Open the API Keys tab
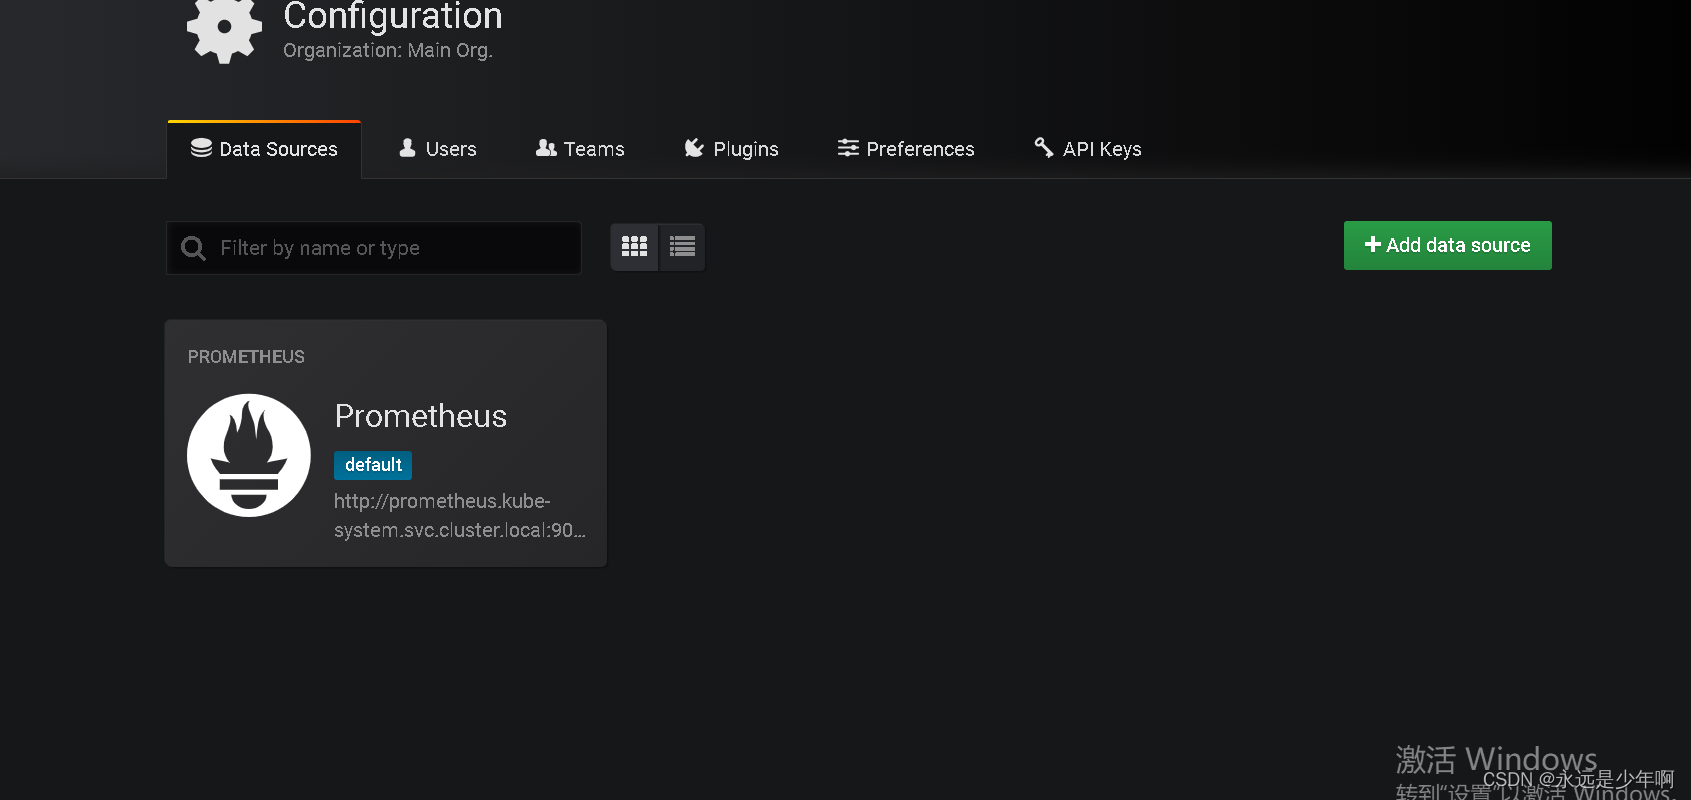This screenshot has height=800, width=1691. point(1088,149)
